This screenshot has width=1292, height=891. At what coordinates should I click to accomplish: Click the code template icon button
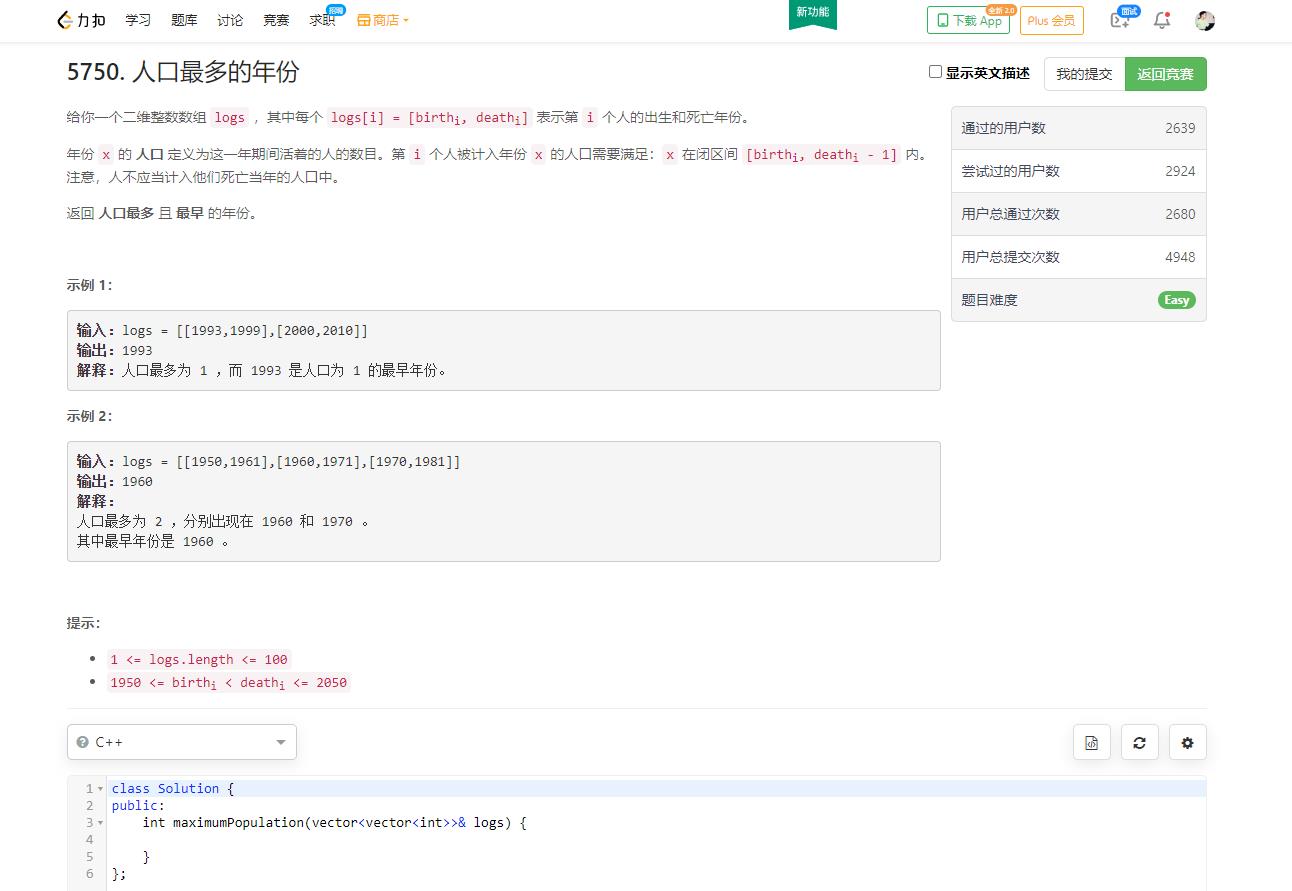click(x=1092, y=743)
